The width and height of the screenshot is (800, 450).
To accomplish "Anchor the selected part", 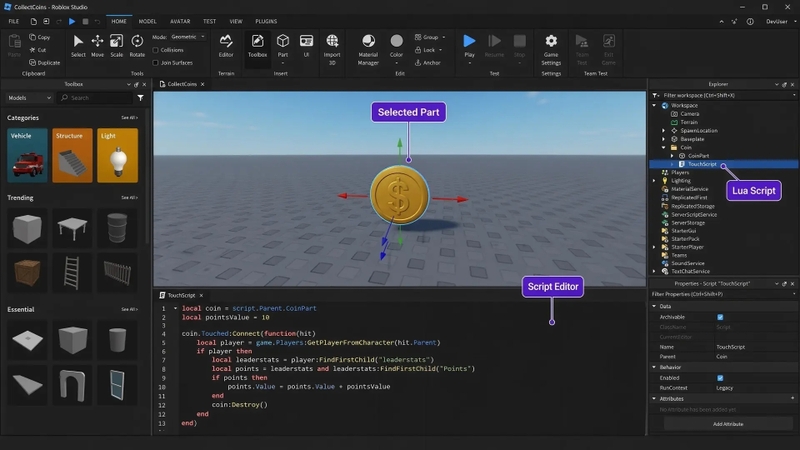I will tap(428, 63).
